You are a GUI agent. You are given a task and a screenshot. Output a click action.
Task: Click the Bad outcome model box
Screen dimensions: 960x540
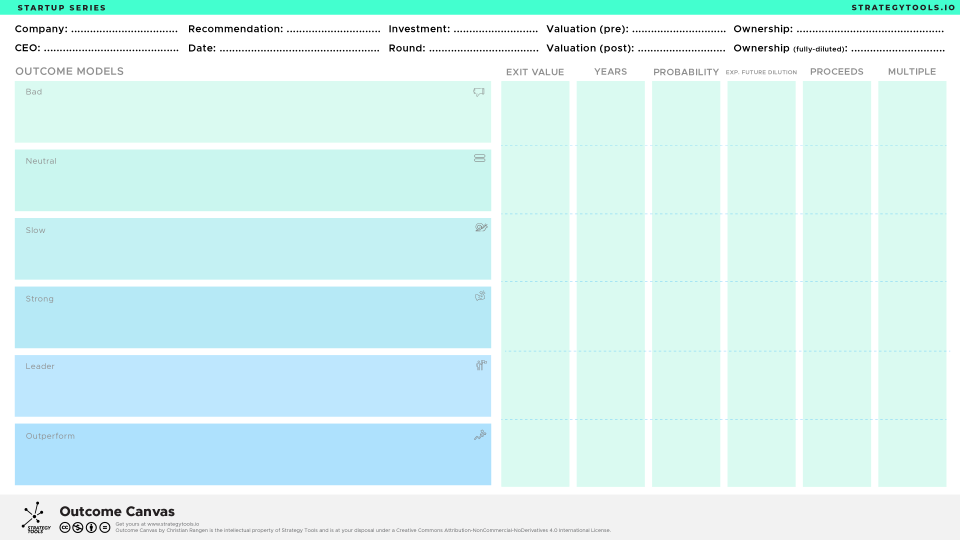tap(252, 112)
